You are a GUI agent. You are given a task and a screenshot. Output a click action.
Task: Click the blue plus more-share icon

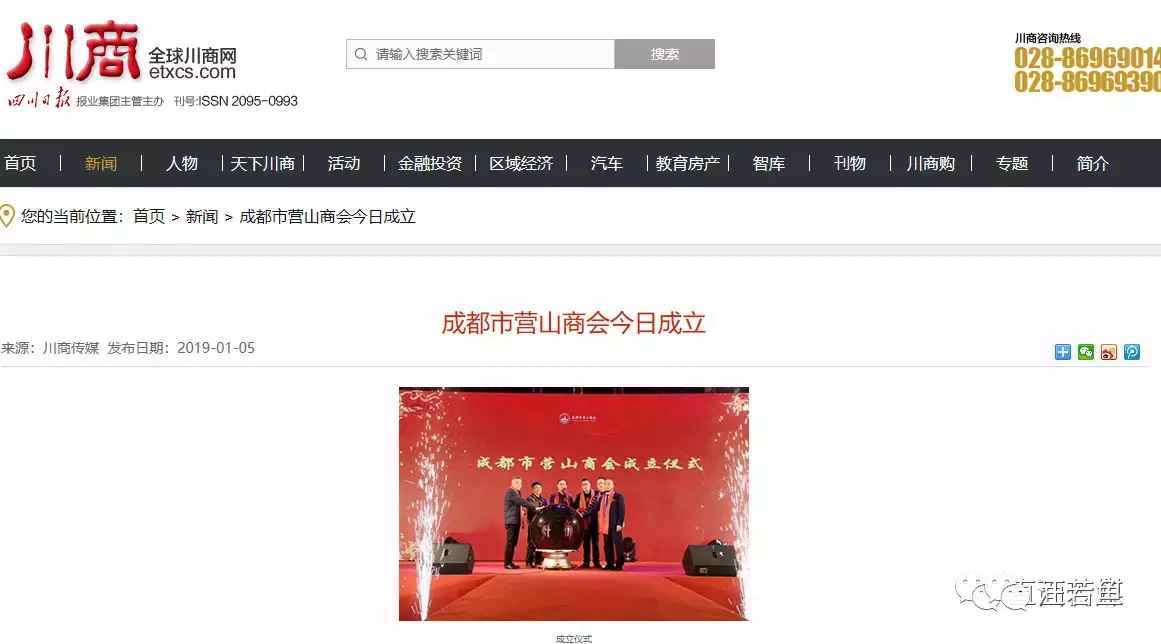pos(1063,352)
